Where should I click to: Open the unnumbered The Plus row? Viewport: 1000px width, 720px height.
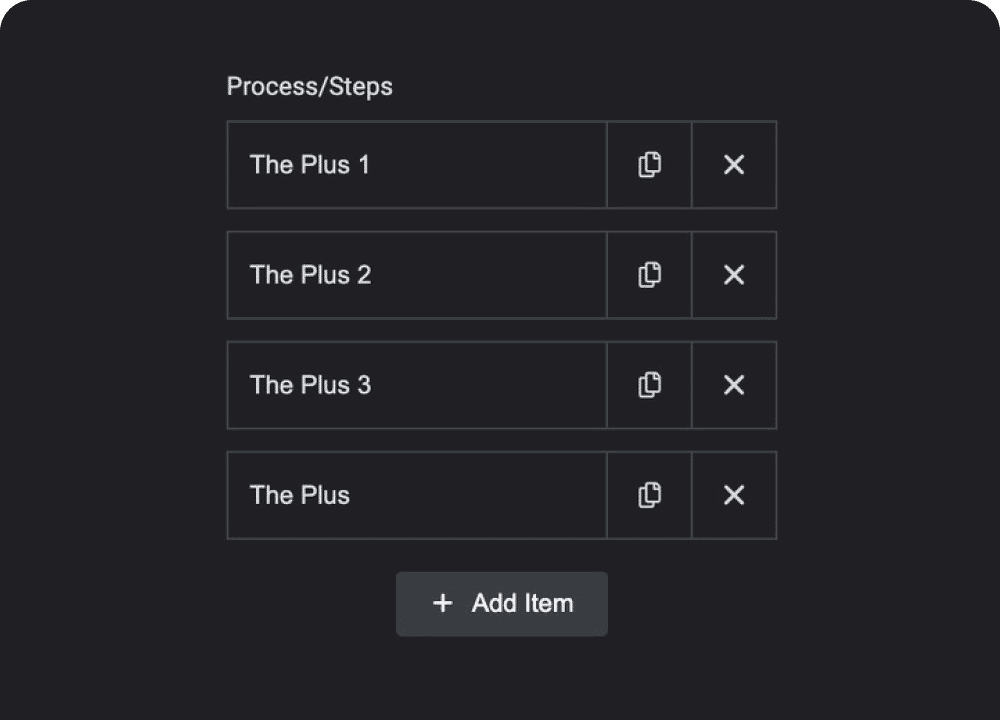point(480,495)
